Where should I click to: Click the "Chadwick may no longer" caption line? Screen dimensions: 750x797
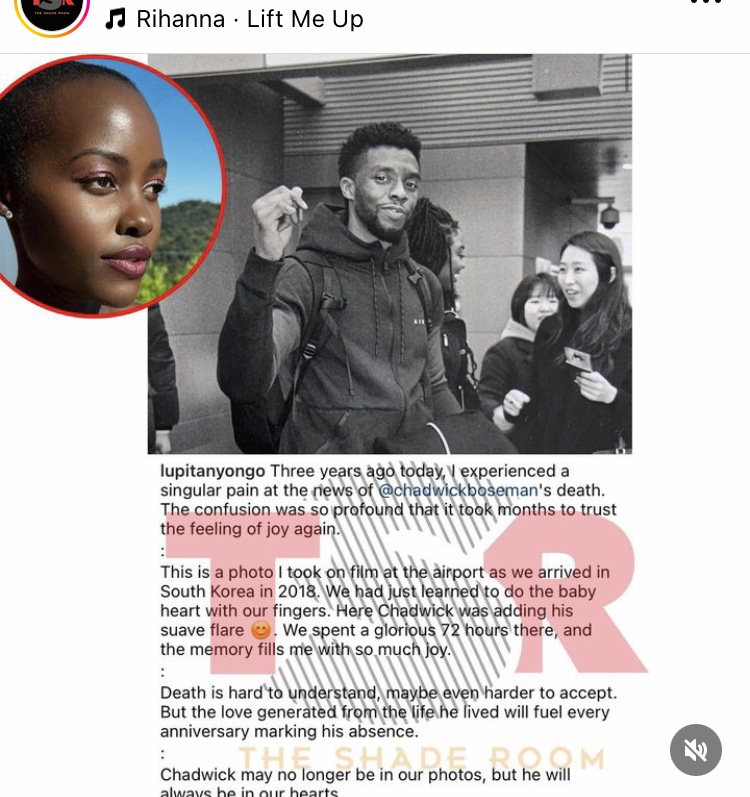point(365,775)
